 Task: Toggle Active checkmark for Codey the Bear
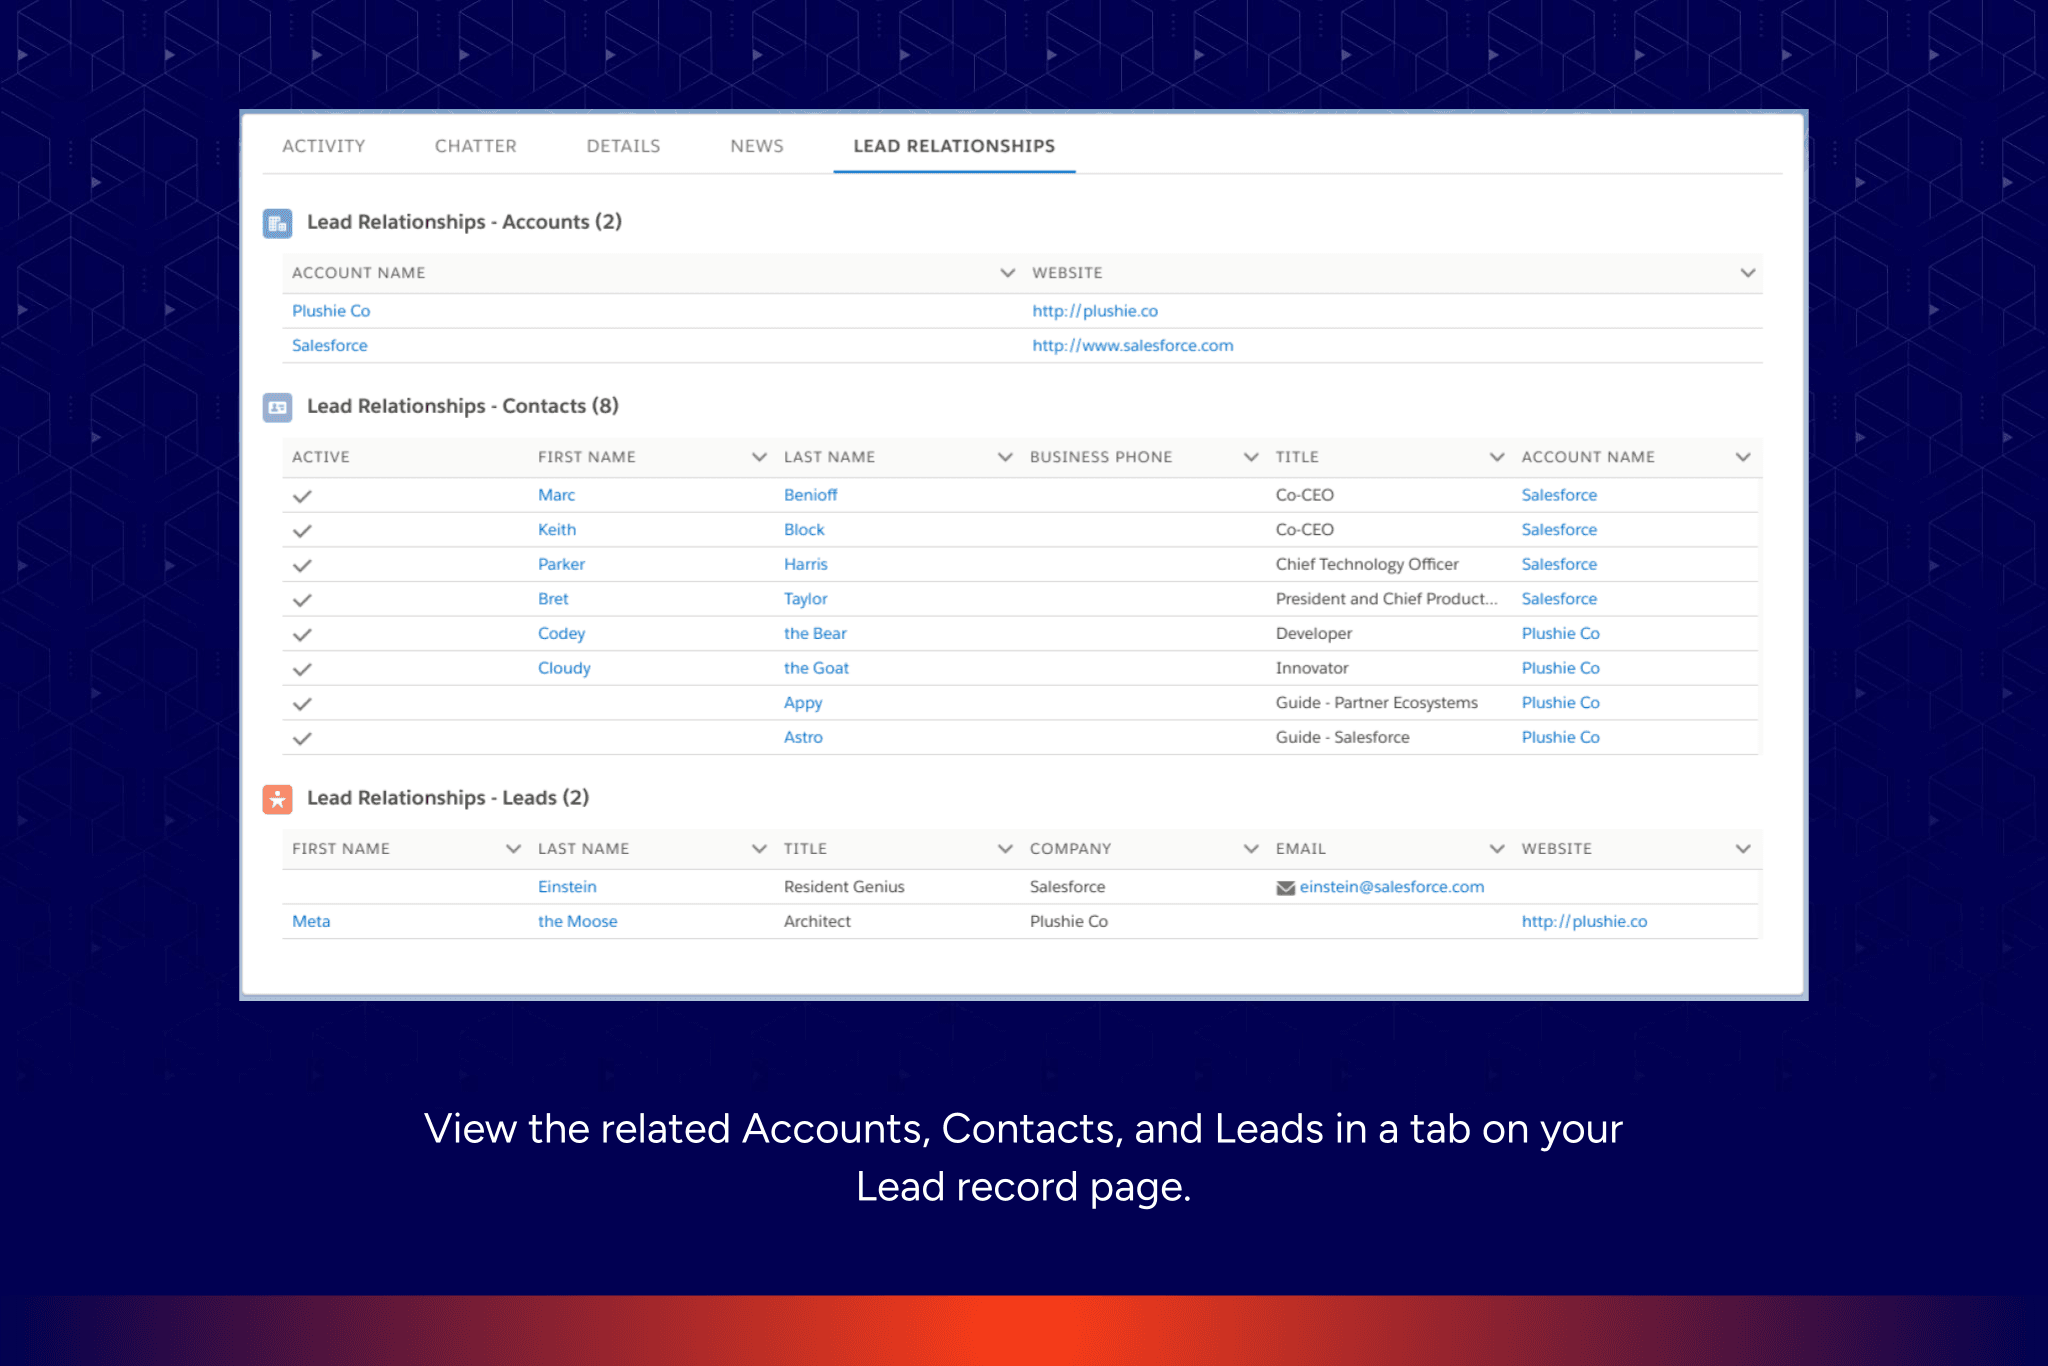click(x=302, y=635)
